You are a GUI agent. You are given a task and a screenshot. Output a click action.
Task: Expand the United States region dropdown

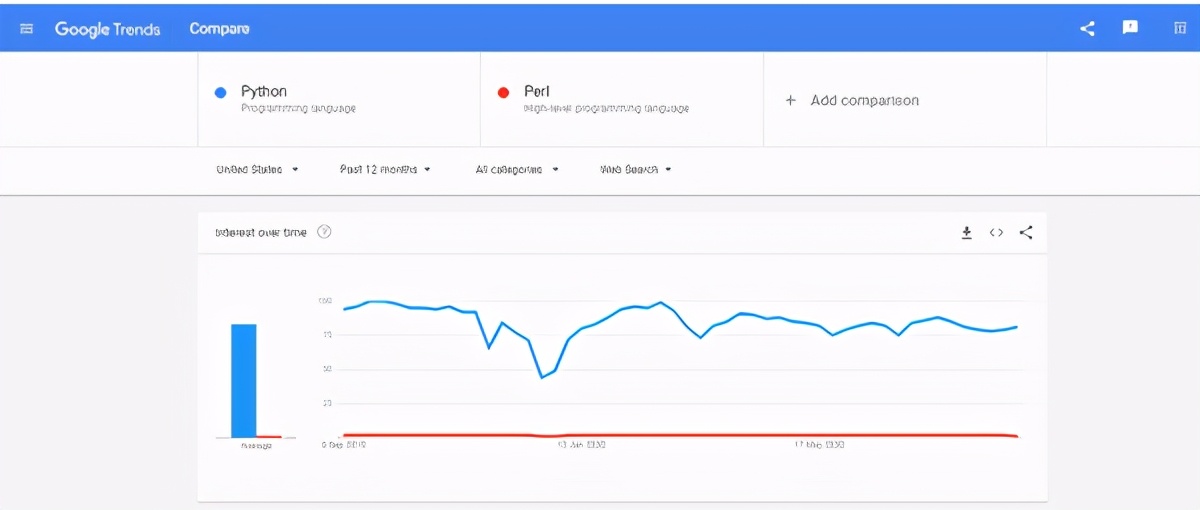click(x=257, y=170)
